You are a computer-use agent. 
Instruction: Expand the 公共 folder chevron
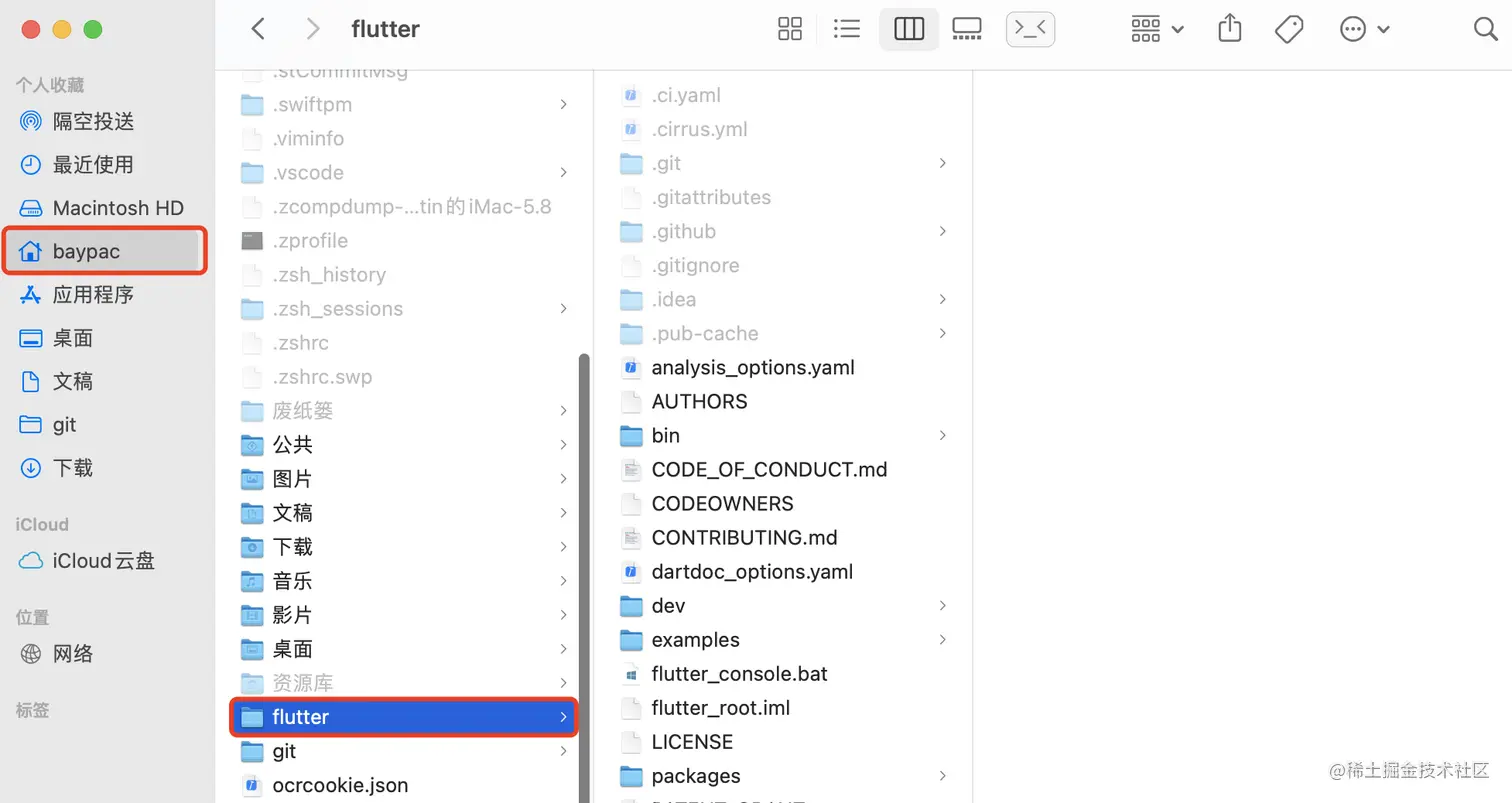coord(563,445)
